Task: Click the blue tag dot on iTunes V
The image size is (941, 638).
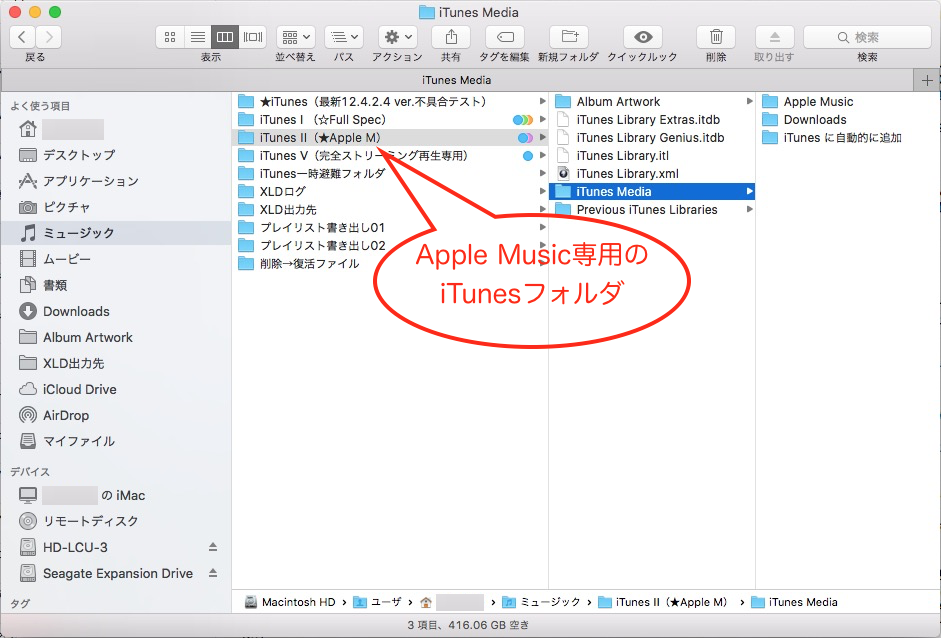Action: (528, 156)
